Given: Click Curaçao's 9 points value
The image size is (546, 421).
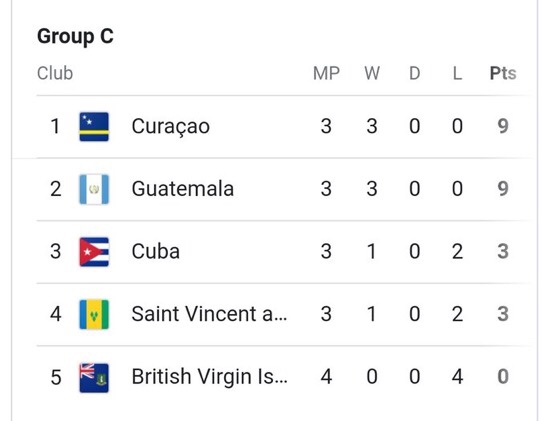Looking at the screenshot, I should click(x=503, y=126).
